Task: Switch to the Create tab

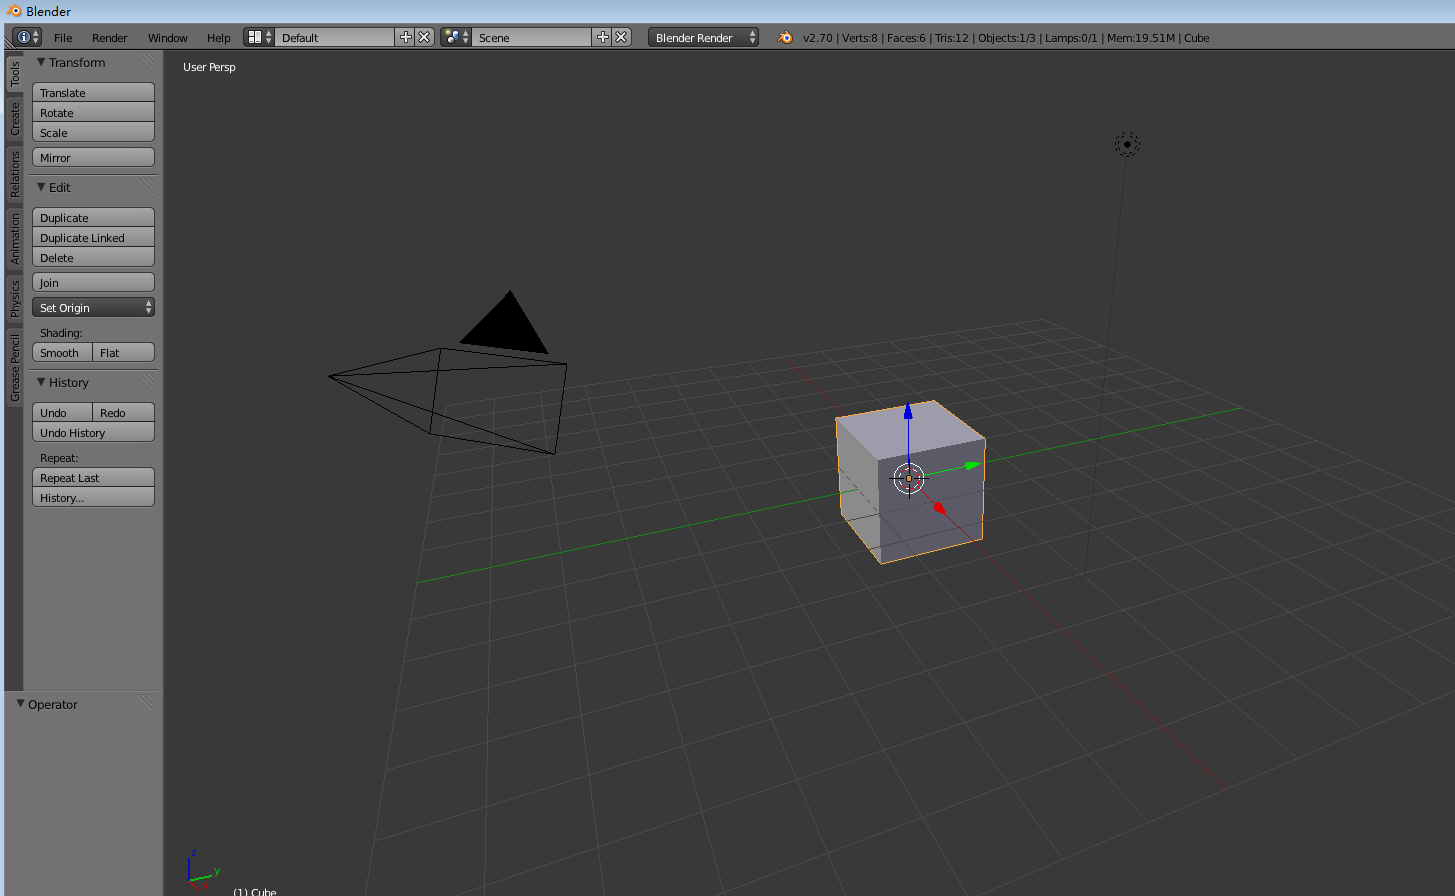Action: [14, 119]
